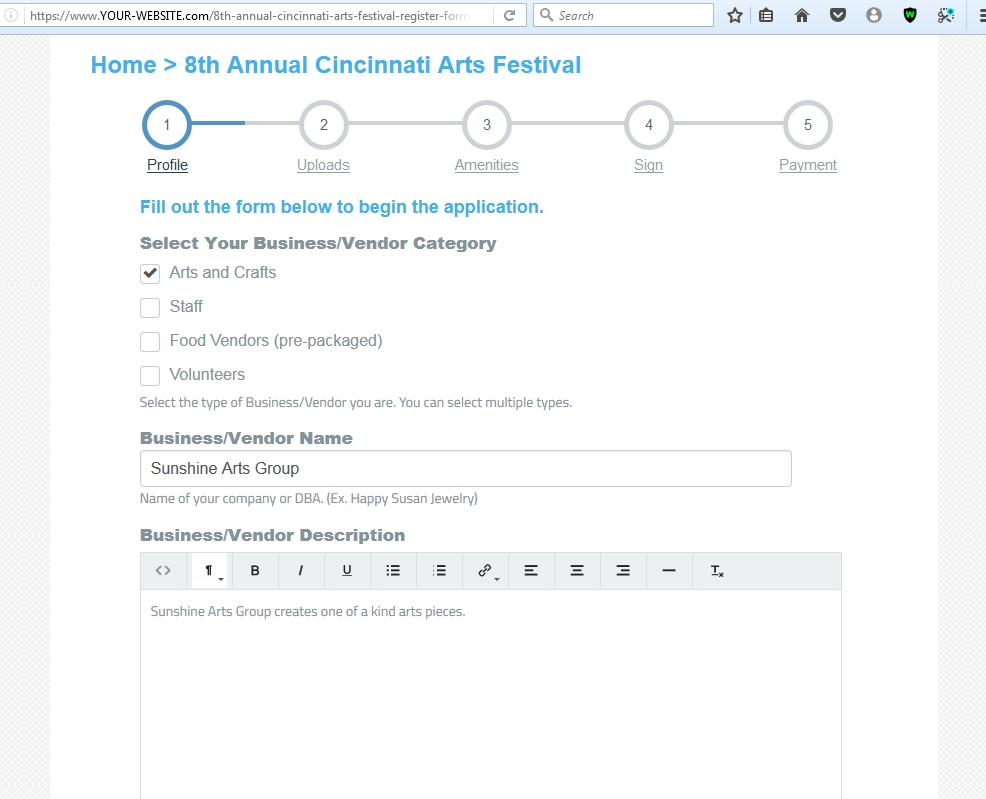This screenshot has width=986, height=799.
Task: Open HTML code view in editor
Action: pyautogui.click(x=163, y=571)
